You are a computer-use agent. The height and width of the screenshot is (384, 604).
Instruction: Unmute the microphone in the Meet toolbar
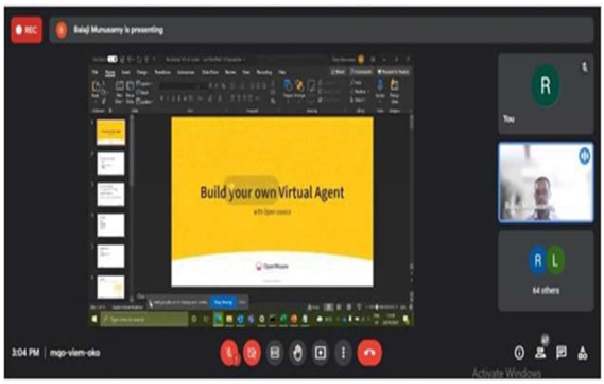229,352
